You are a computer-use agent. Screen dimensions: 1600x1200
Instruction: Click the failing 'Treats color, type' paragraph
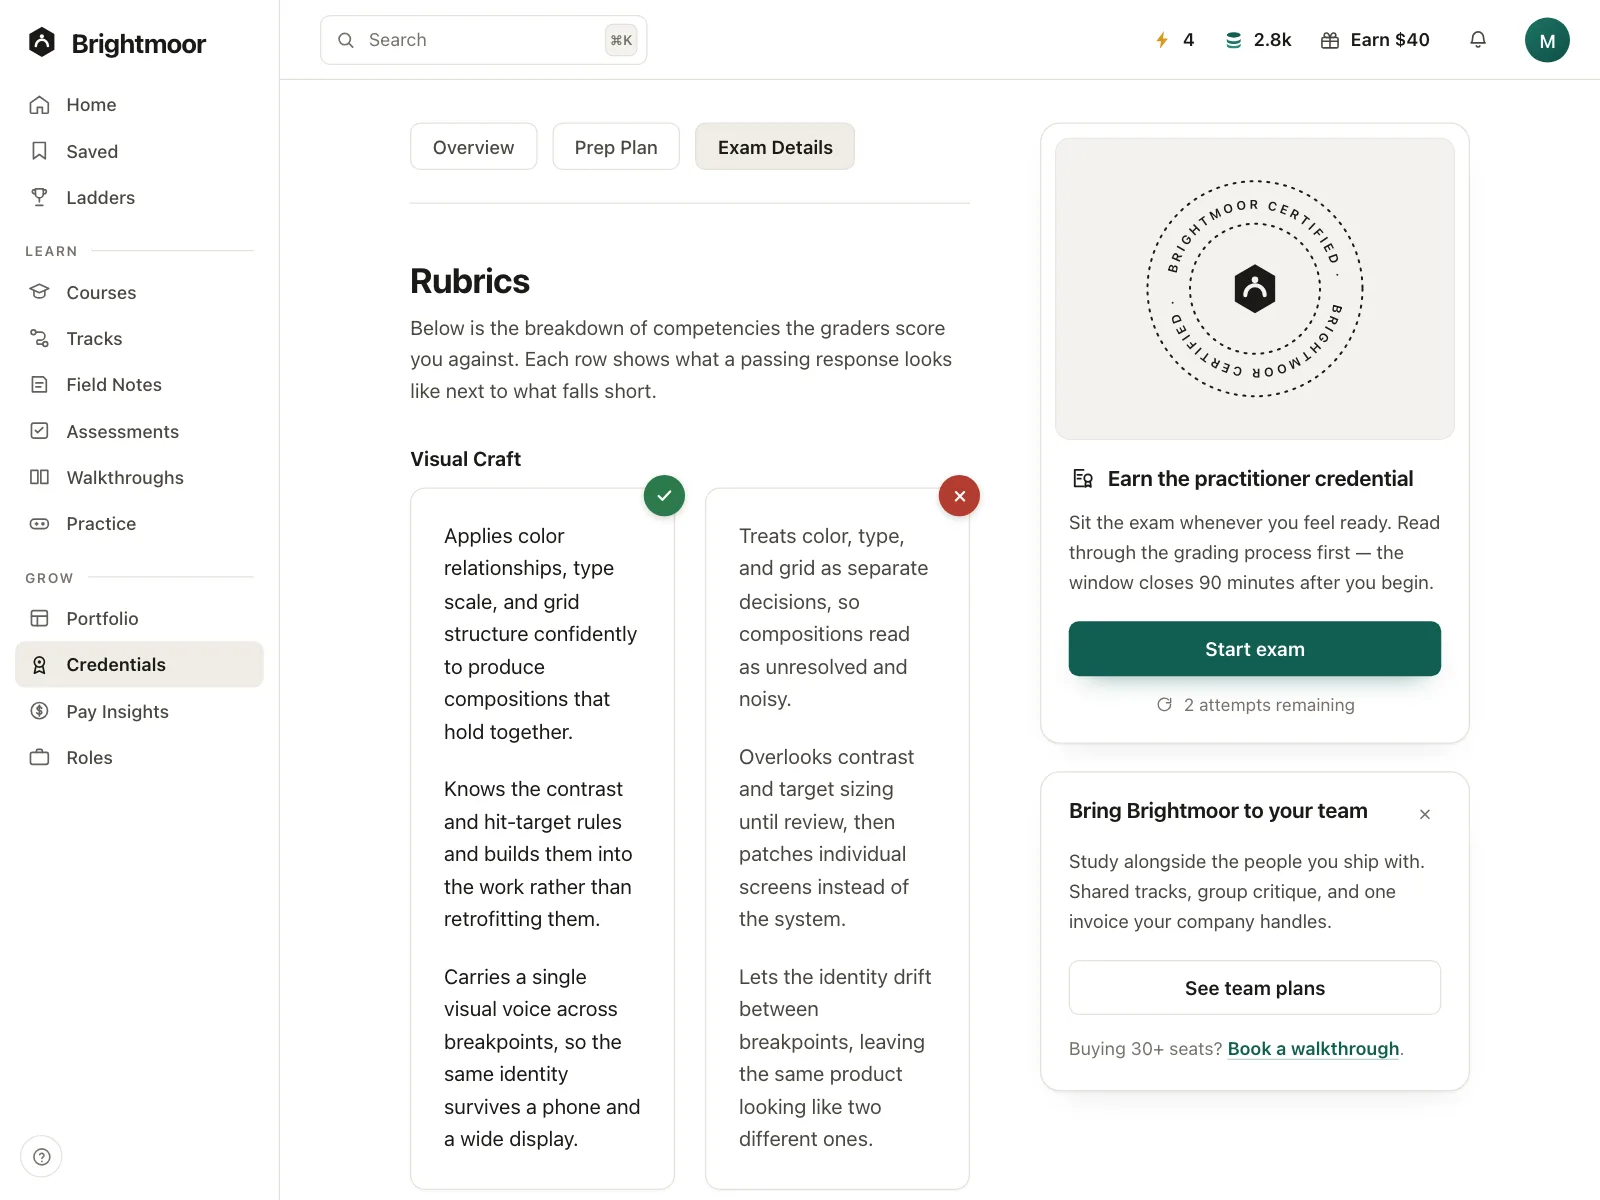coord(834,618)
